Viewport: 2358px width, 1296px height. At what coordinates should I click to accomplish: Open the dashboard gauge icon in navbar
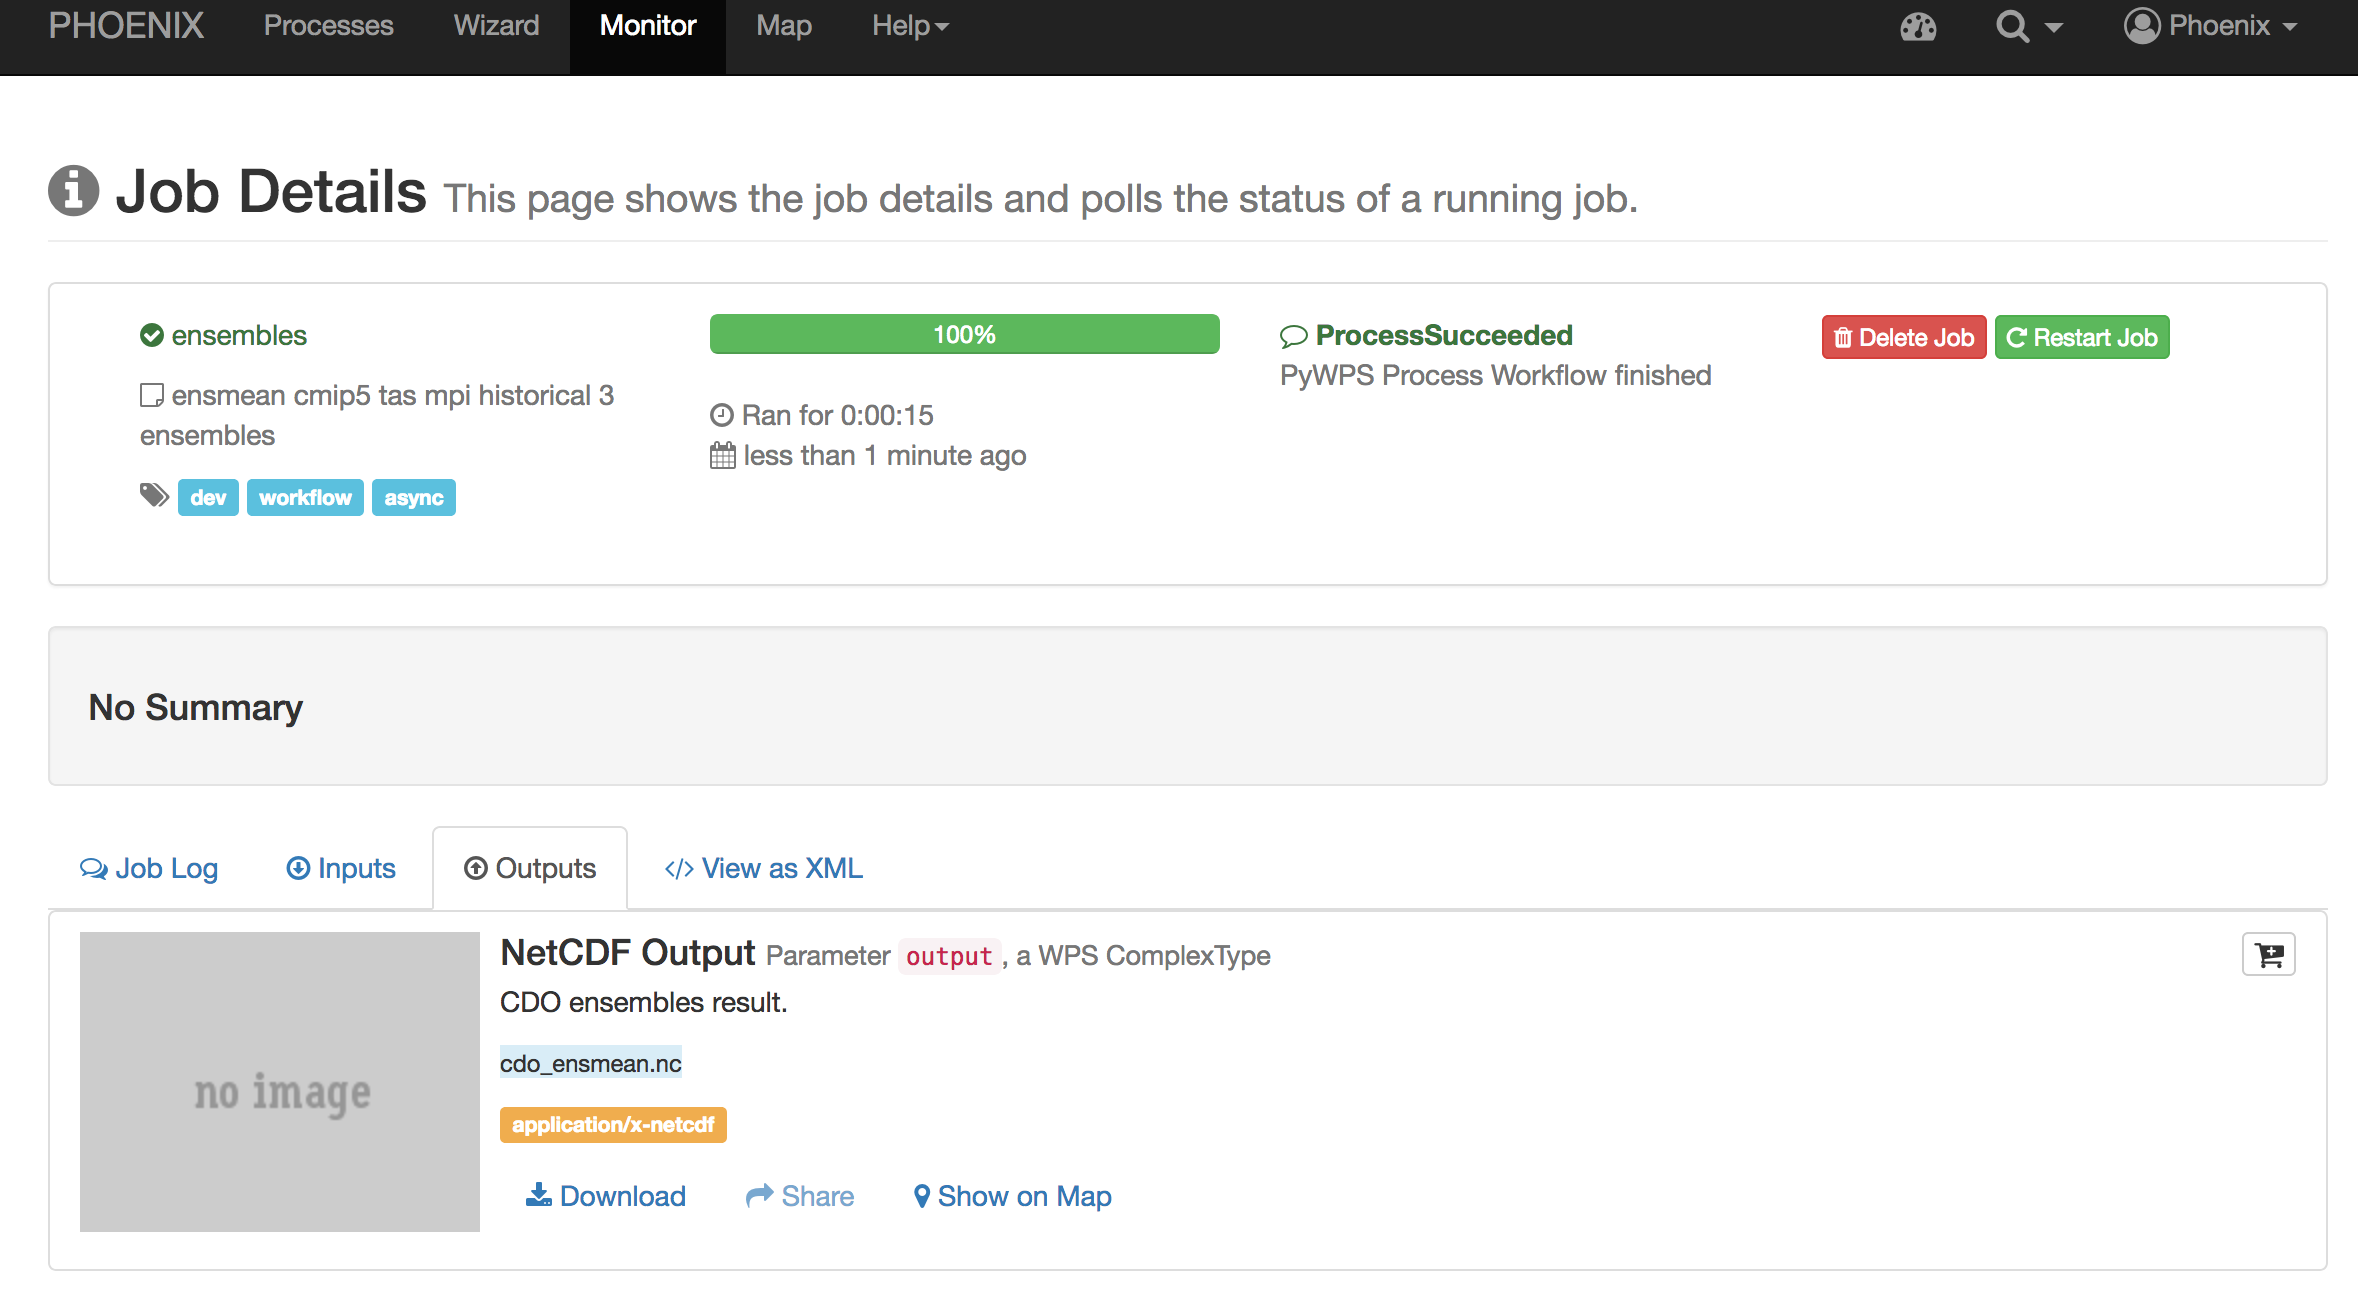point(1918,26)
